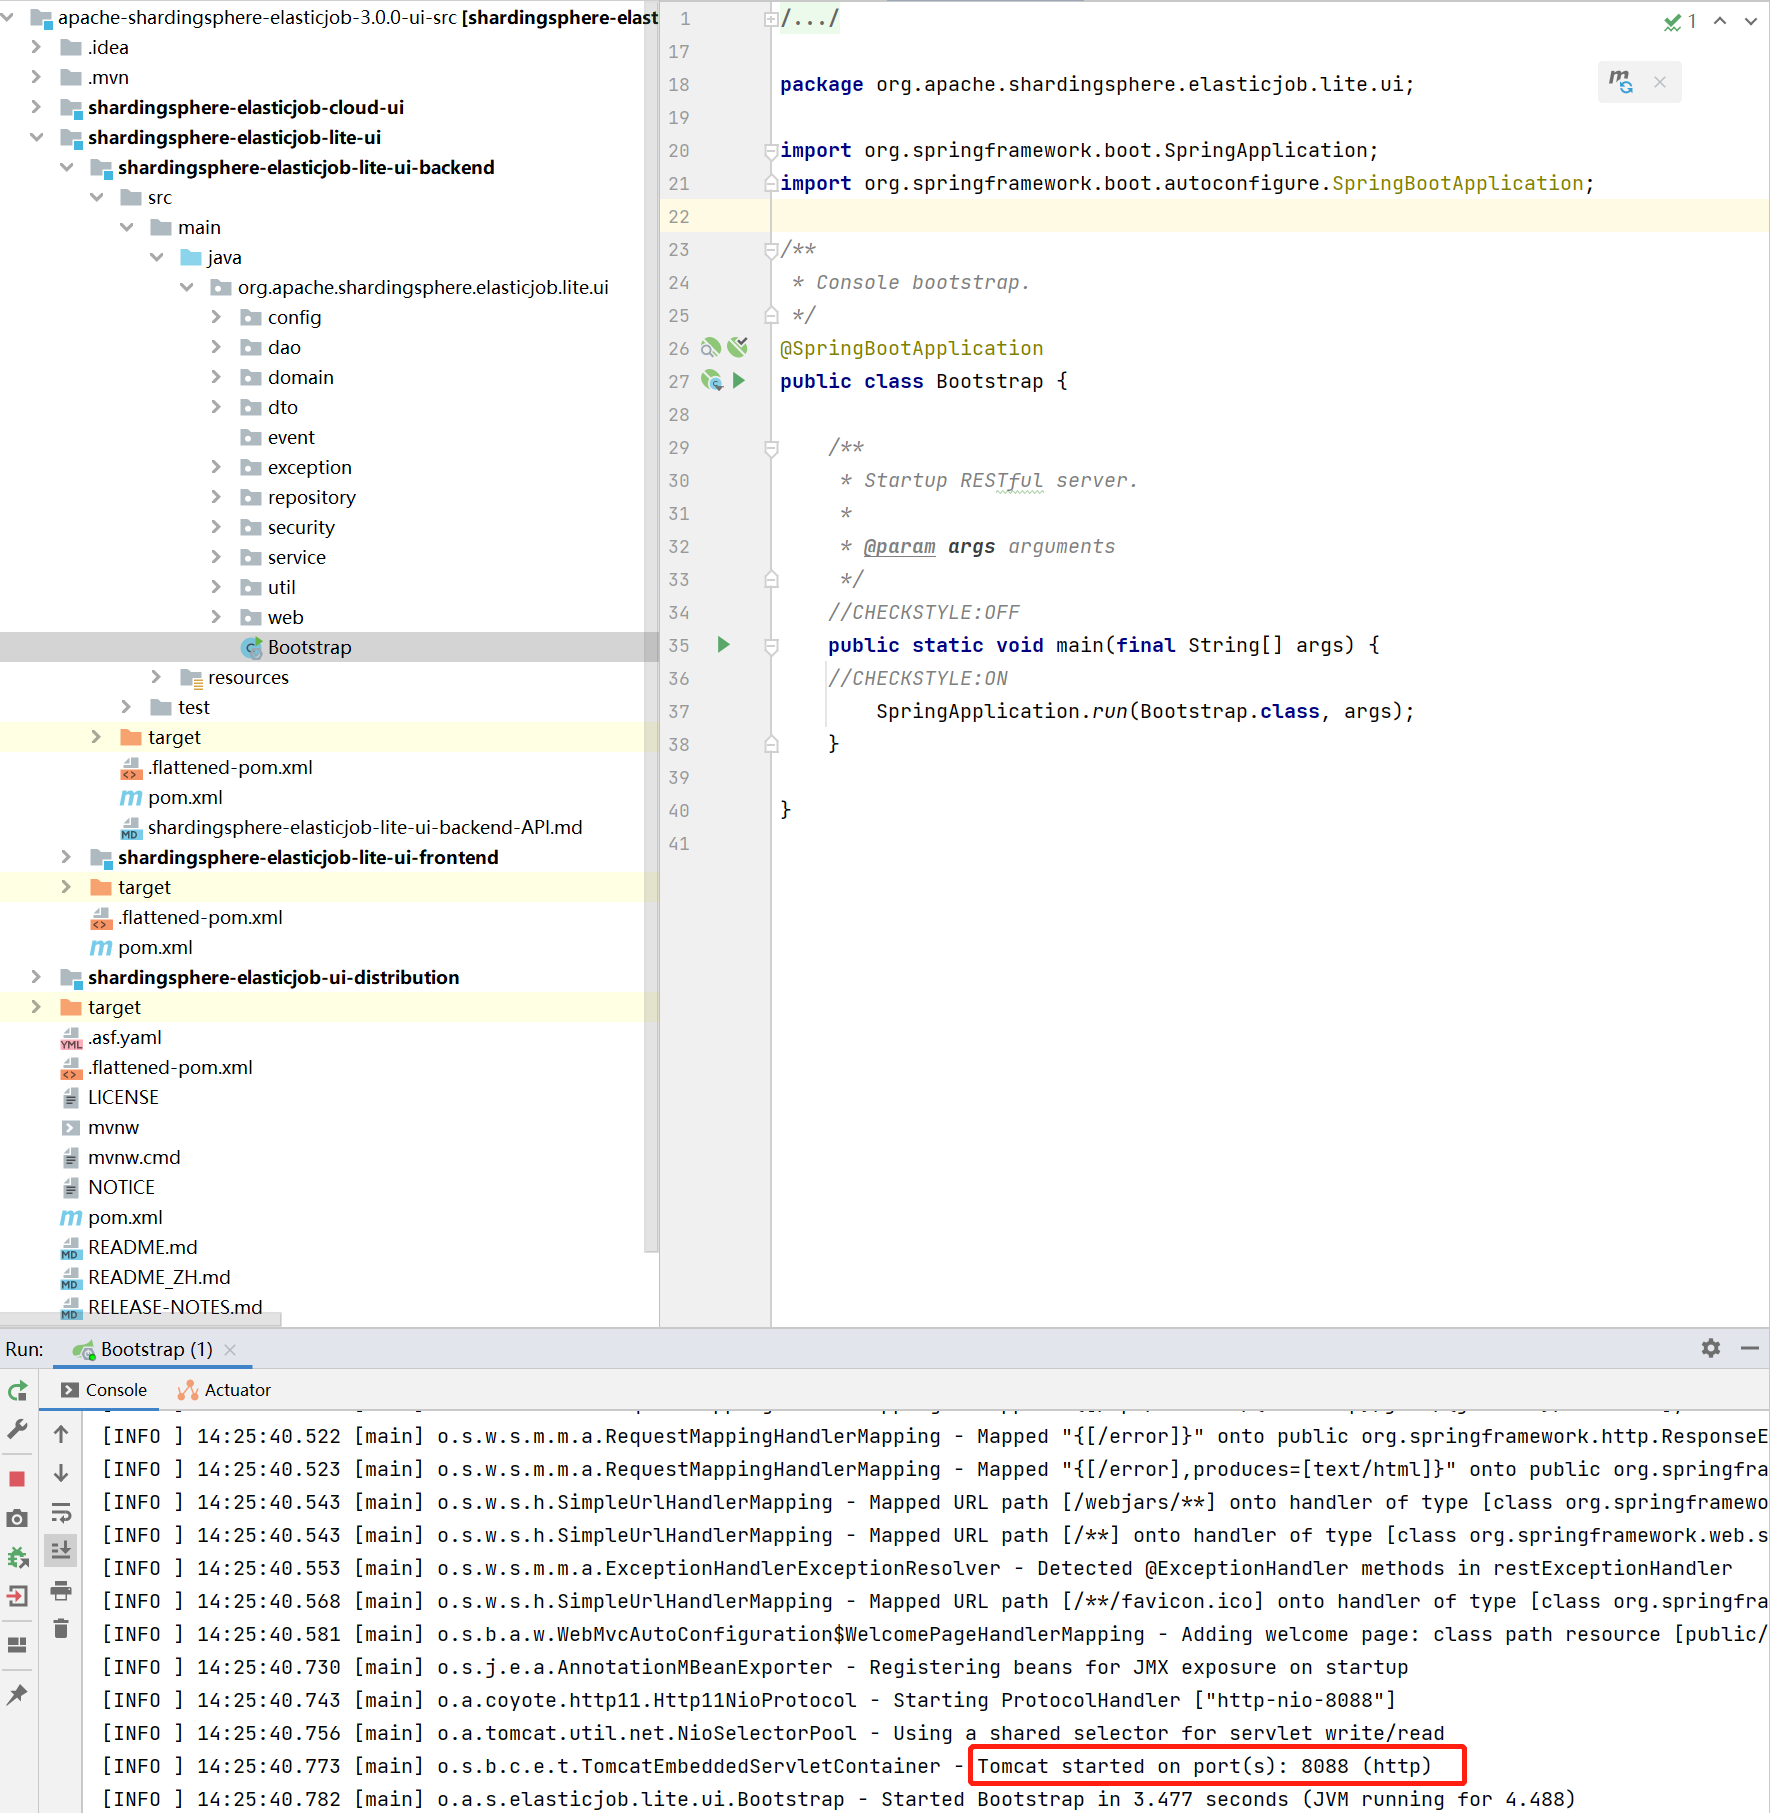Toggle Use Soft Wraps in the console

(x=62, y=1513)
